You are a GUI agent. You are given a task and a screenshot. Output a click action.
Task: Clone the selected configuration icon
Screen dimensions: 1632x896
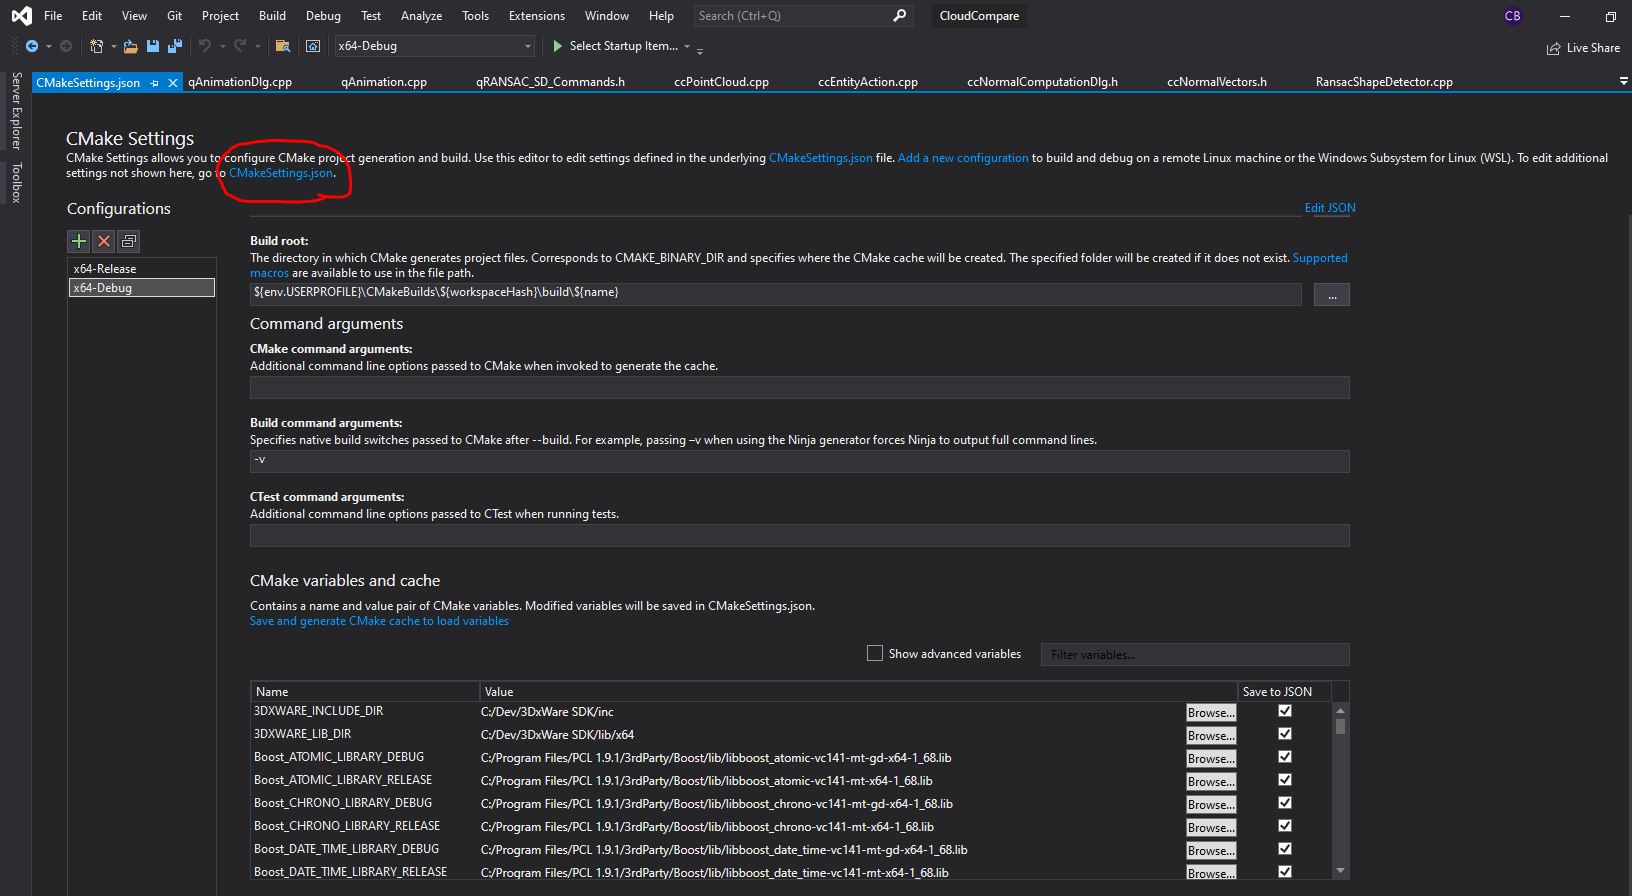point(129,241)
